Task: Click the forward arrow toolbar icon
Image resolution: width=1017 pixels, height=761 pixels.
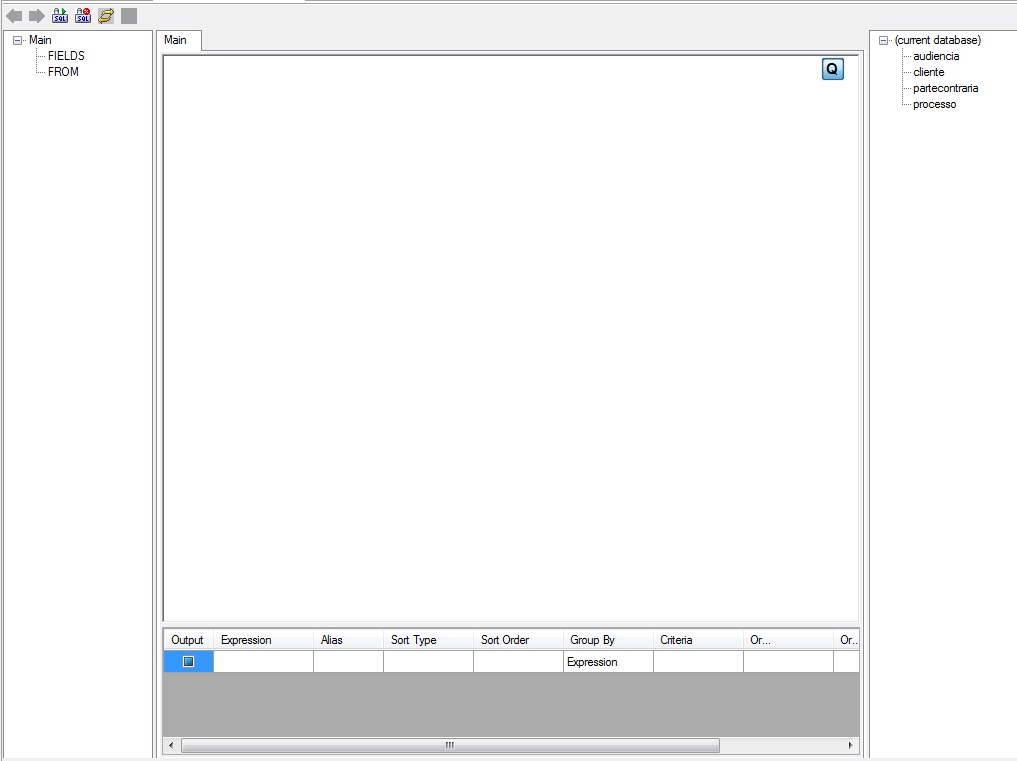Action: (36, 16)
